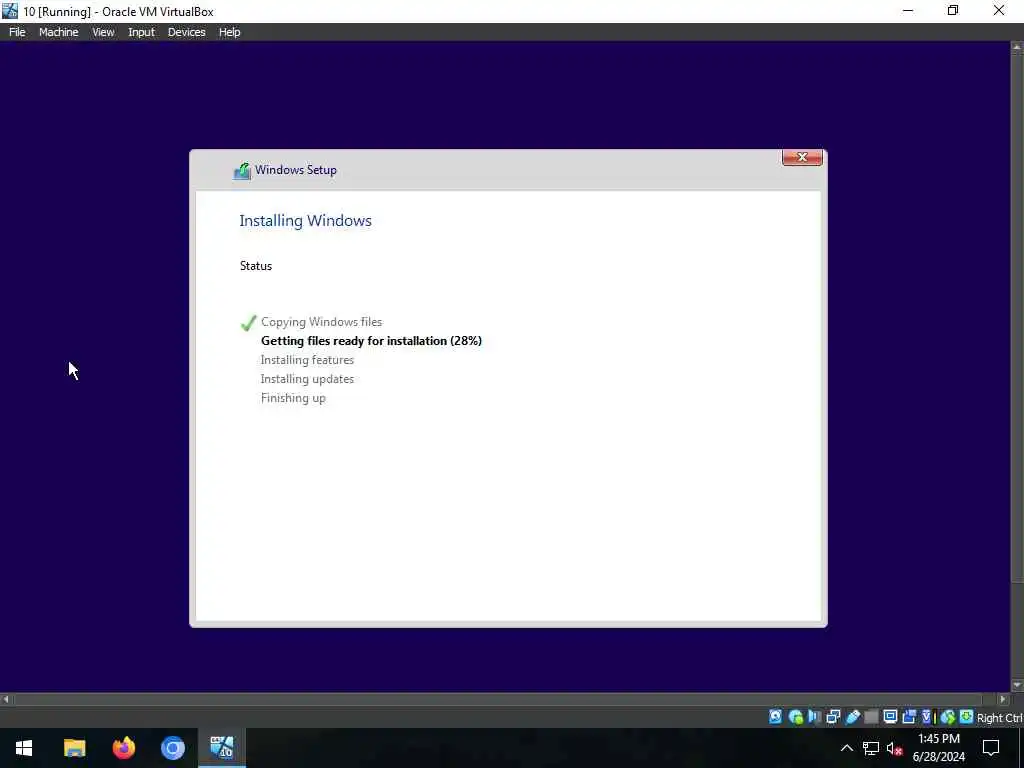Open the taskbar clock and date

click(938, 748)
